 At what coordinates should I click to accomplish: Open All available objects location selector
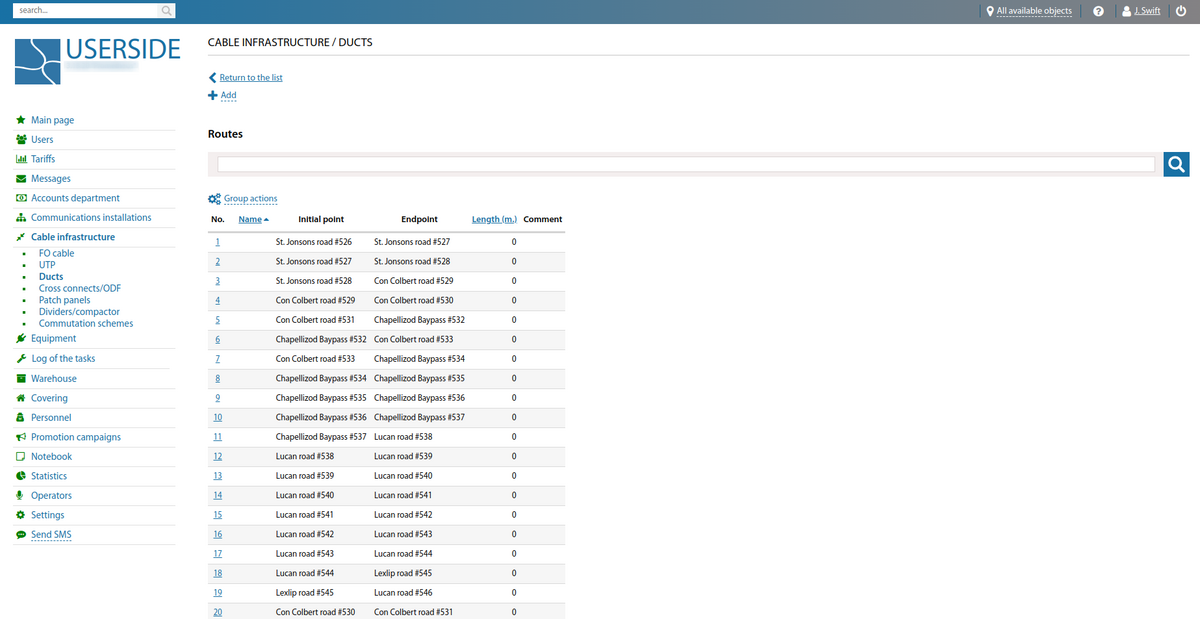(1033, 11)
